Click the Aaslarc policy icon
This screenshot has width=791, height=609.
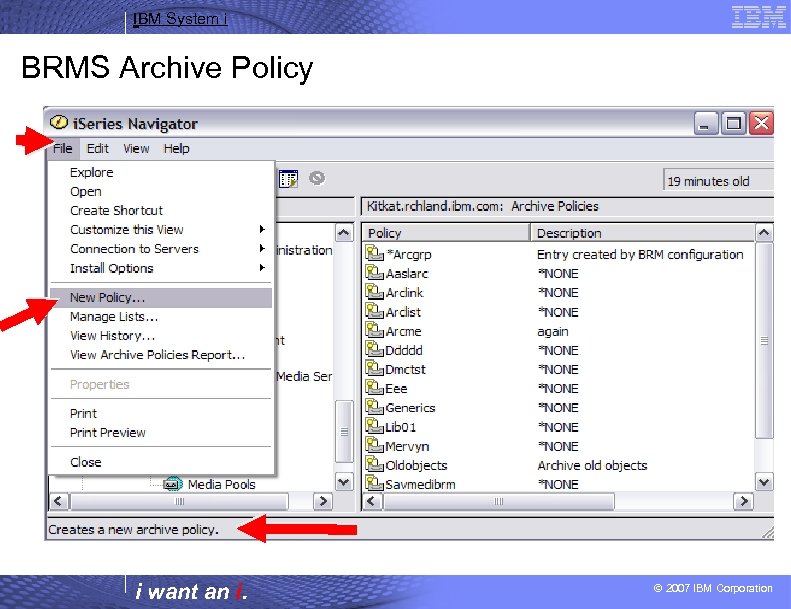click(374, 272)
